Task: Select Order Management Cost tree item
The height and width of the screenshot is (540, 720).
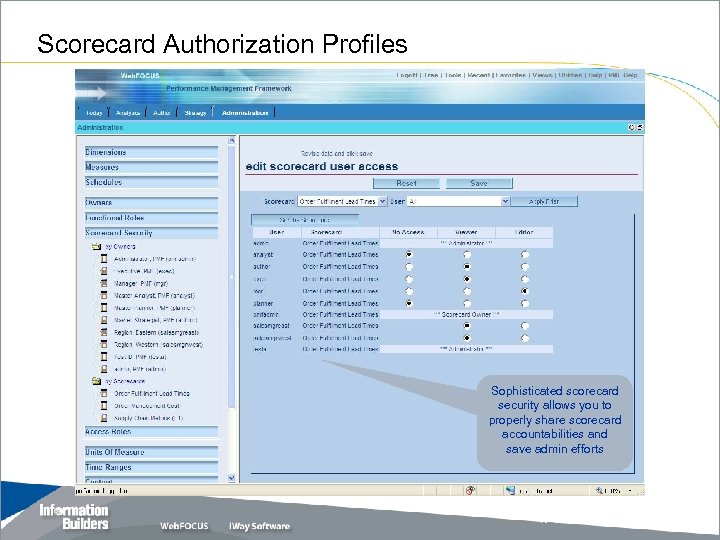Action: point(147,406)
